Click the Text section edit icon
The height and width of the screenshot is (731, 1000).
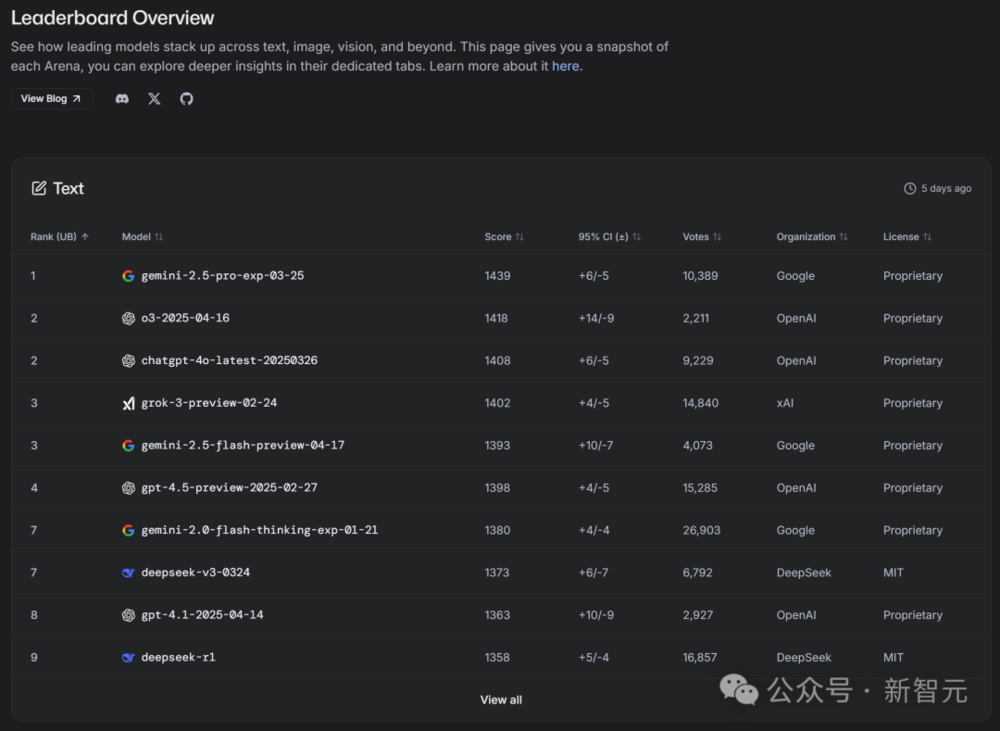pyautogui.click(x=39, y=188)
